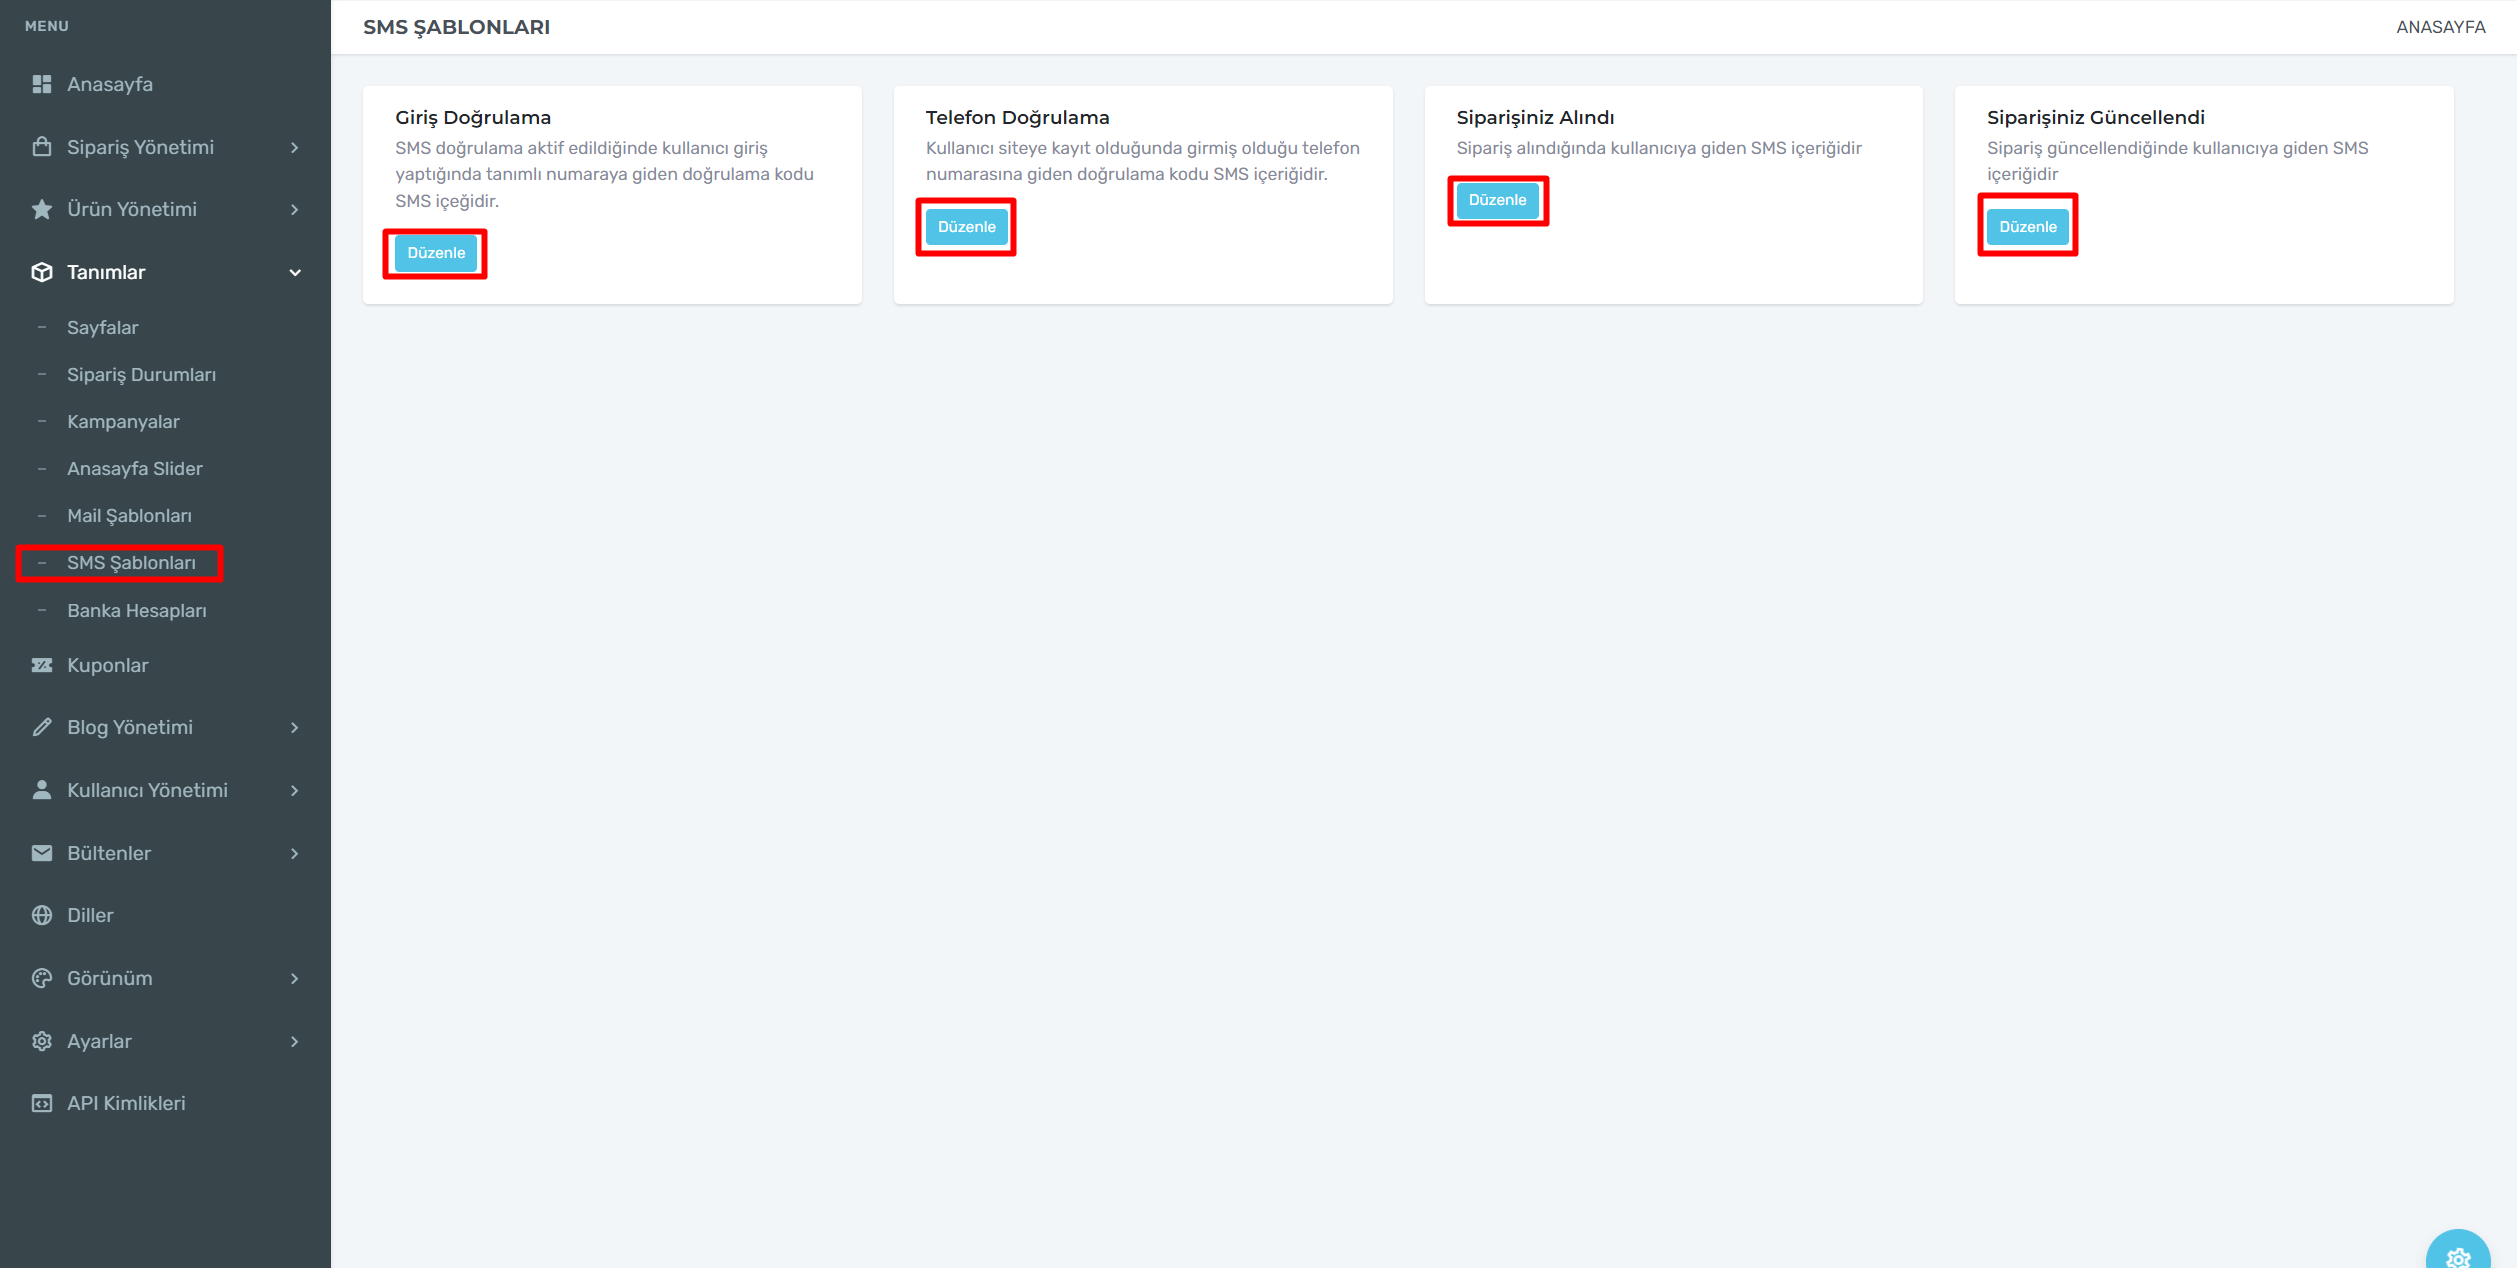Open Mail Şablonları menu item
2517x1268 pixels.
[x=129, y=515]
